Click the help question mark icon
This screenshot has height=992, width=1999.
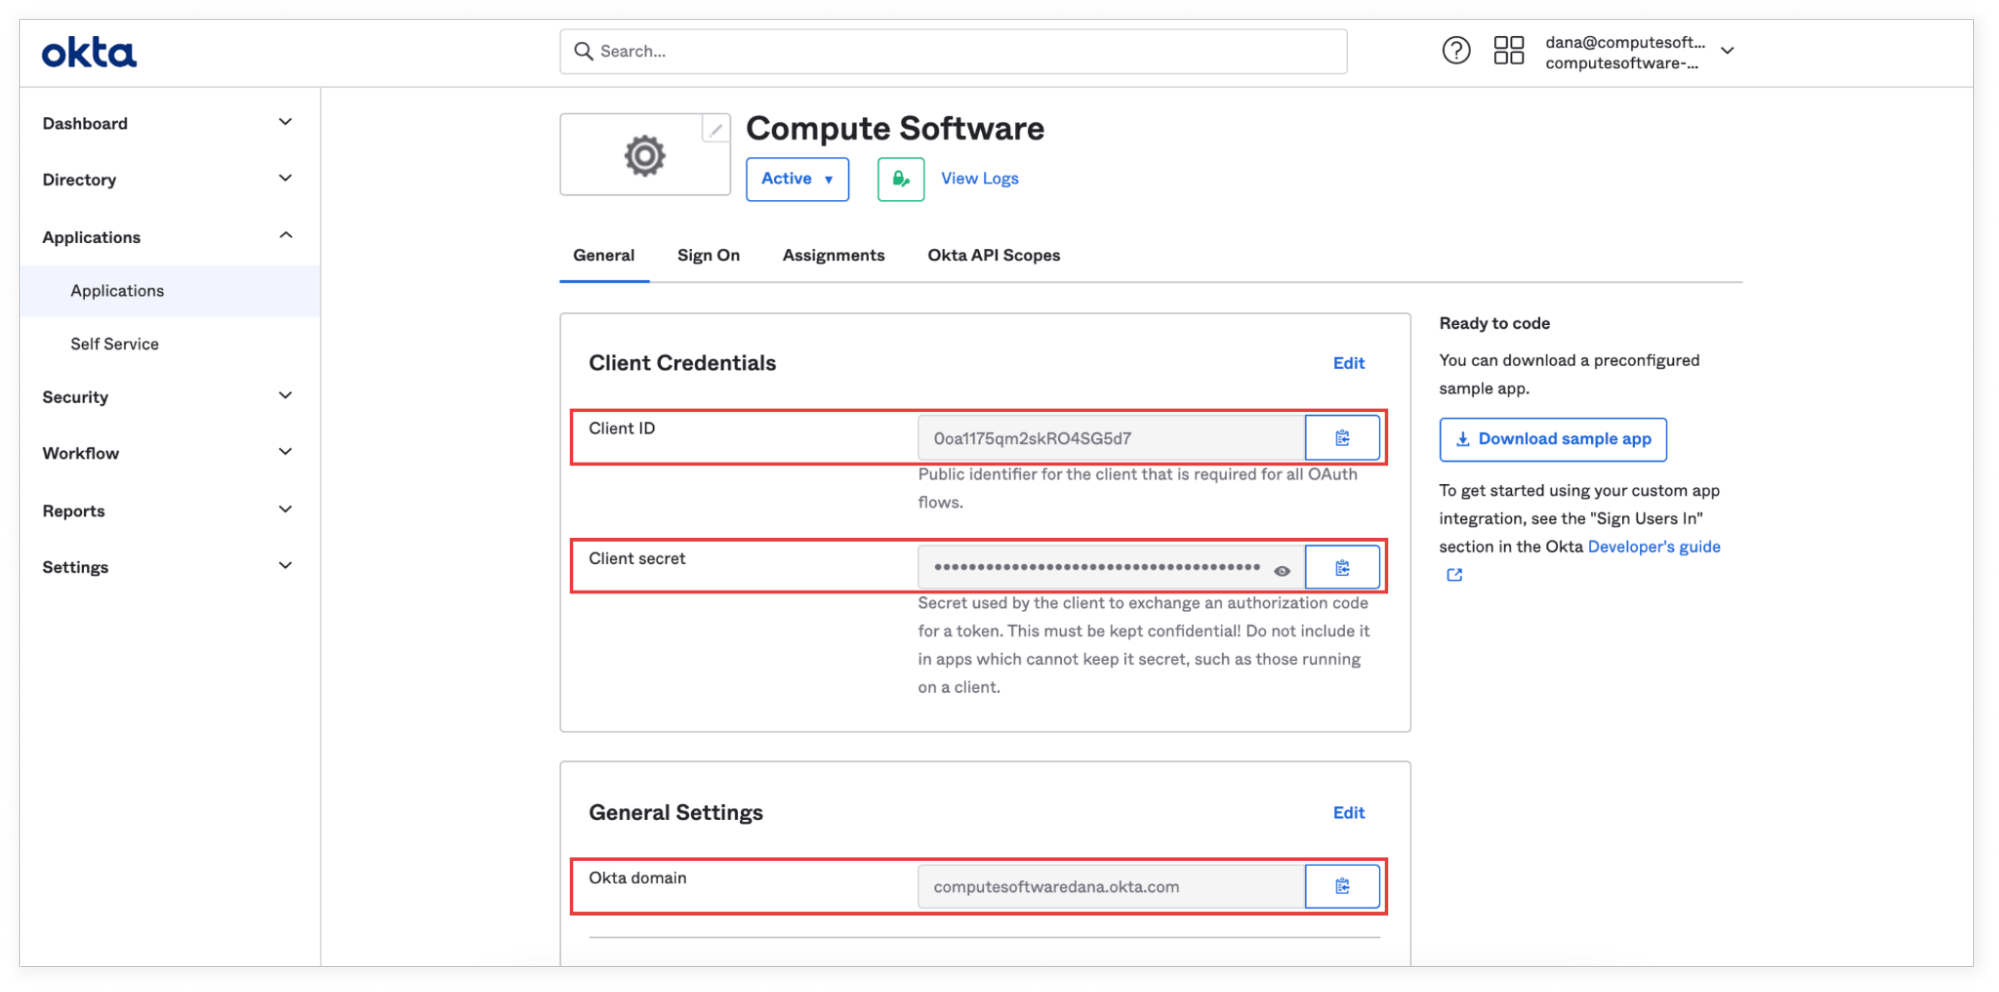[1456, 51]
